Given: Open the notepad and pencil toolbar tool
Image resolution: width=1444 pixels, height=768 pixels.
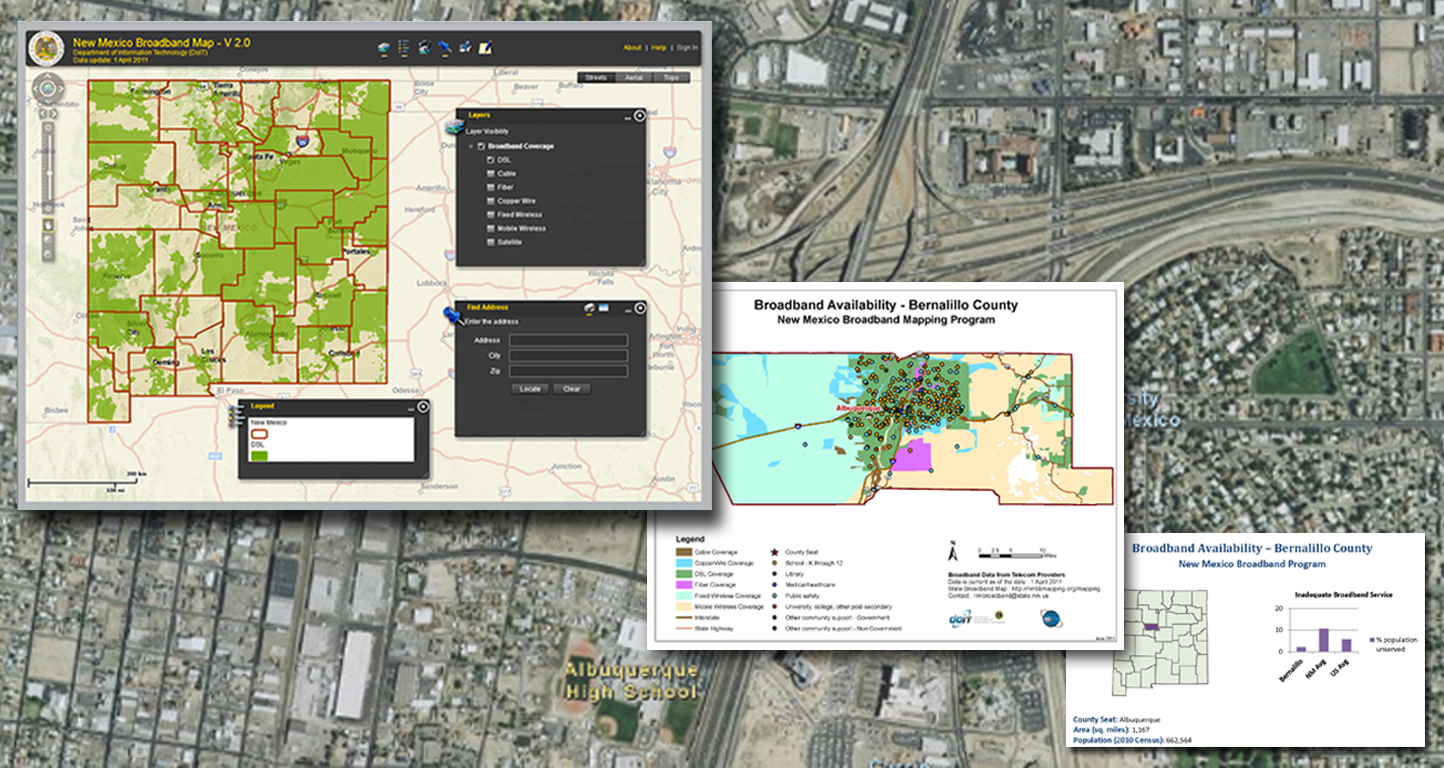Looking at the screenshot, I should [x=486, y=48].
